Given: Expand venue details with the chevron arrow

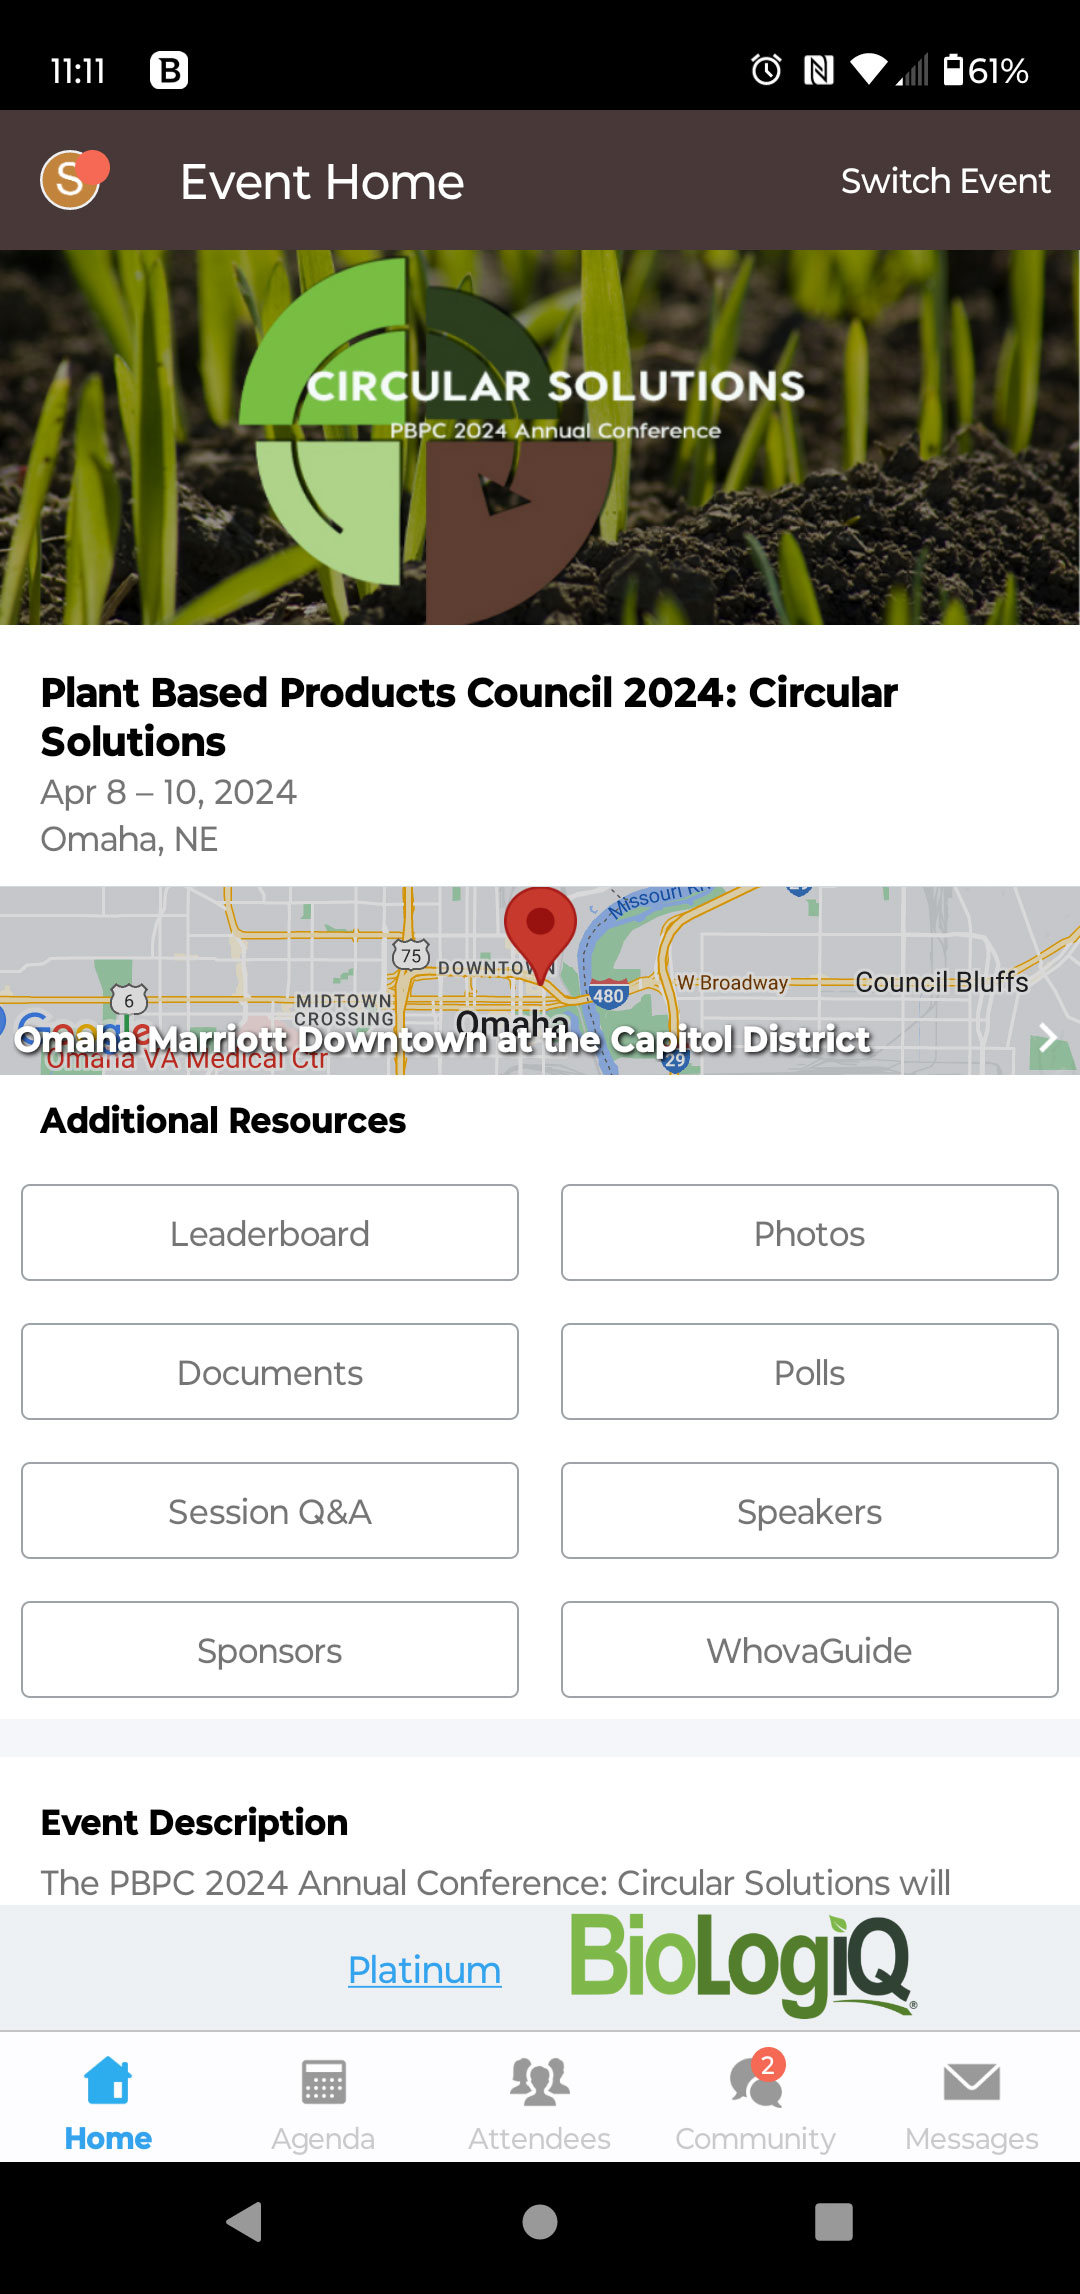Looking at the screenshot, I should click(1047, 1037).
